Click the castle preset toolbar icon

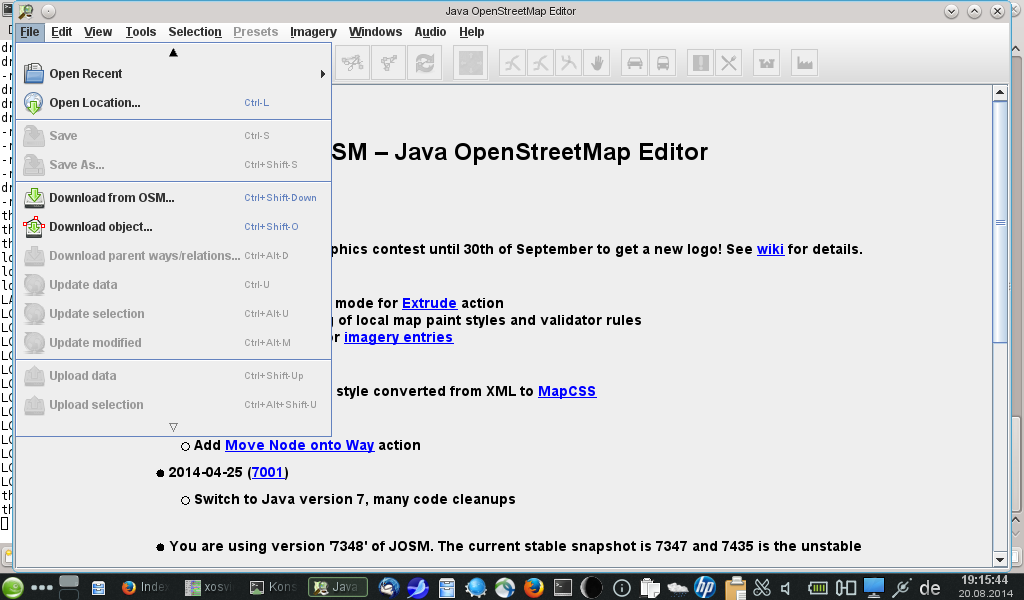pos(766,63)
